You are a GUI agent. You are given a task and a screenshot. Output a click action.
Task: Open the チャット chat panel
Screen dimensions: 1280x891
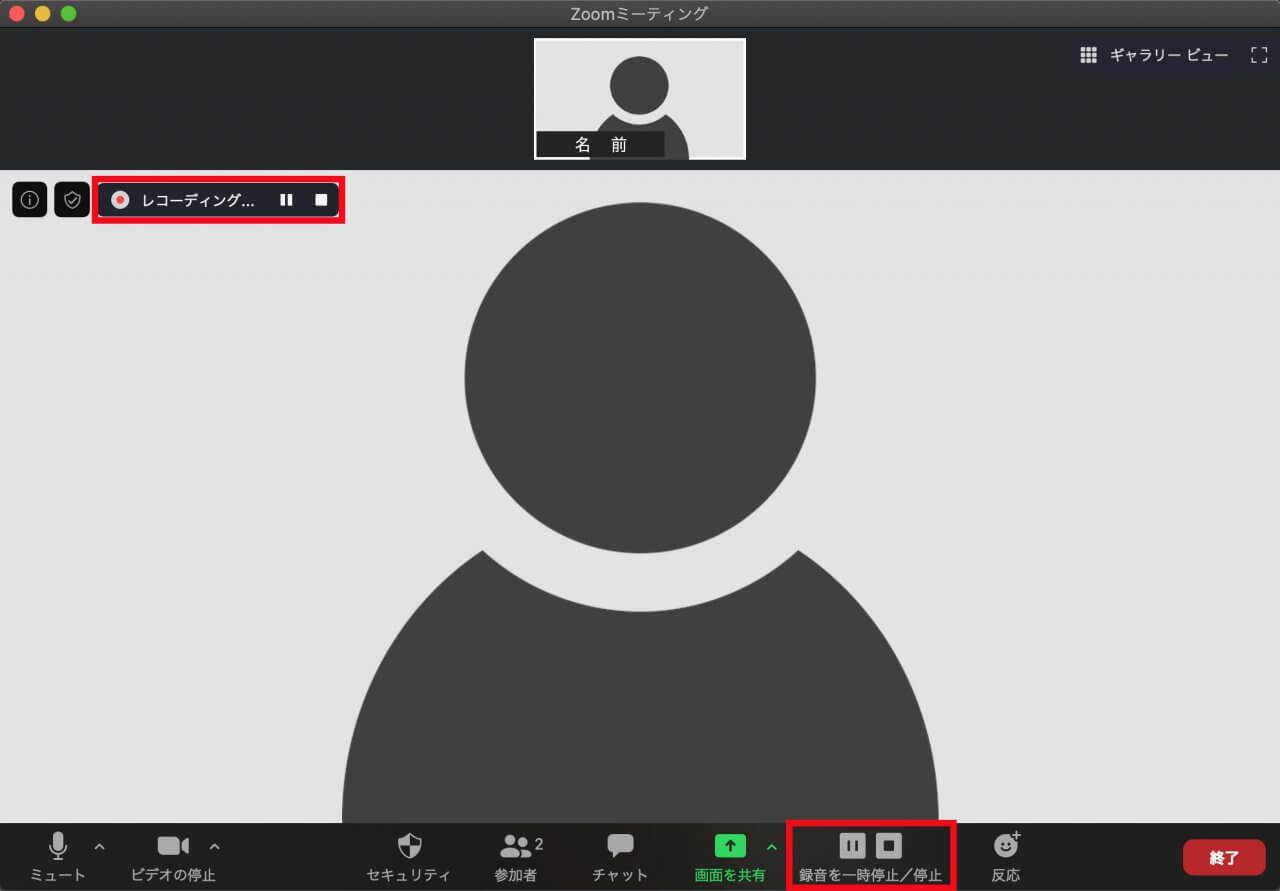620,857
